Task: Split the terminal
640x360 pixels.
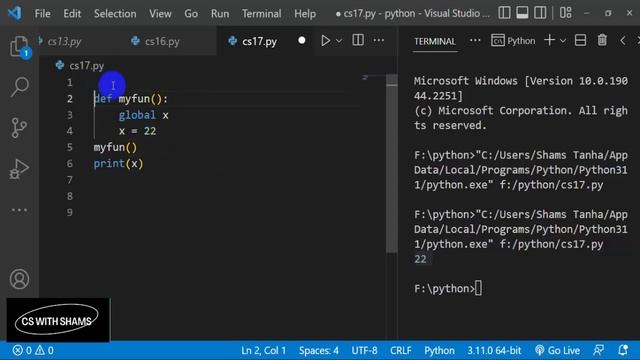Action: coord(580,40)
